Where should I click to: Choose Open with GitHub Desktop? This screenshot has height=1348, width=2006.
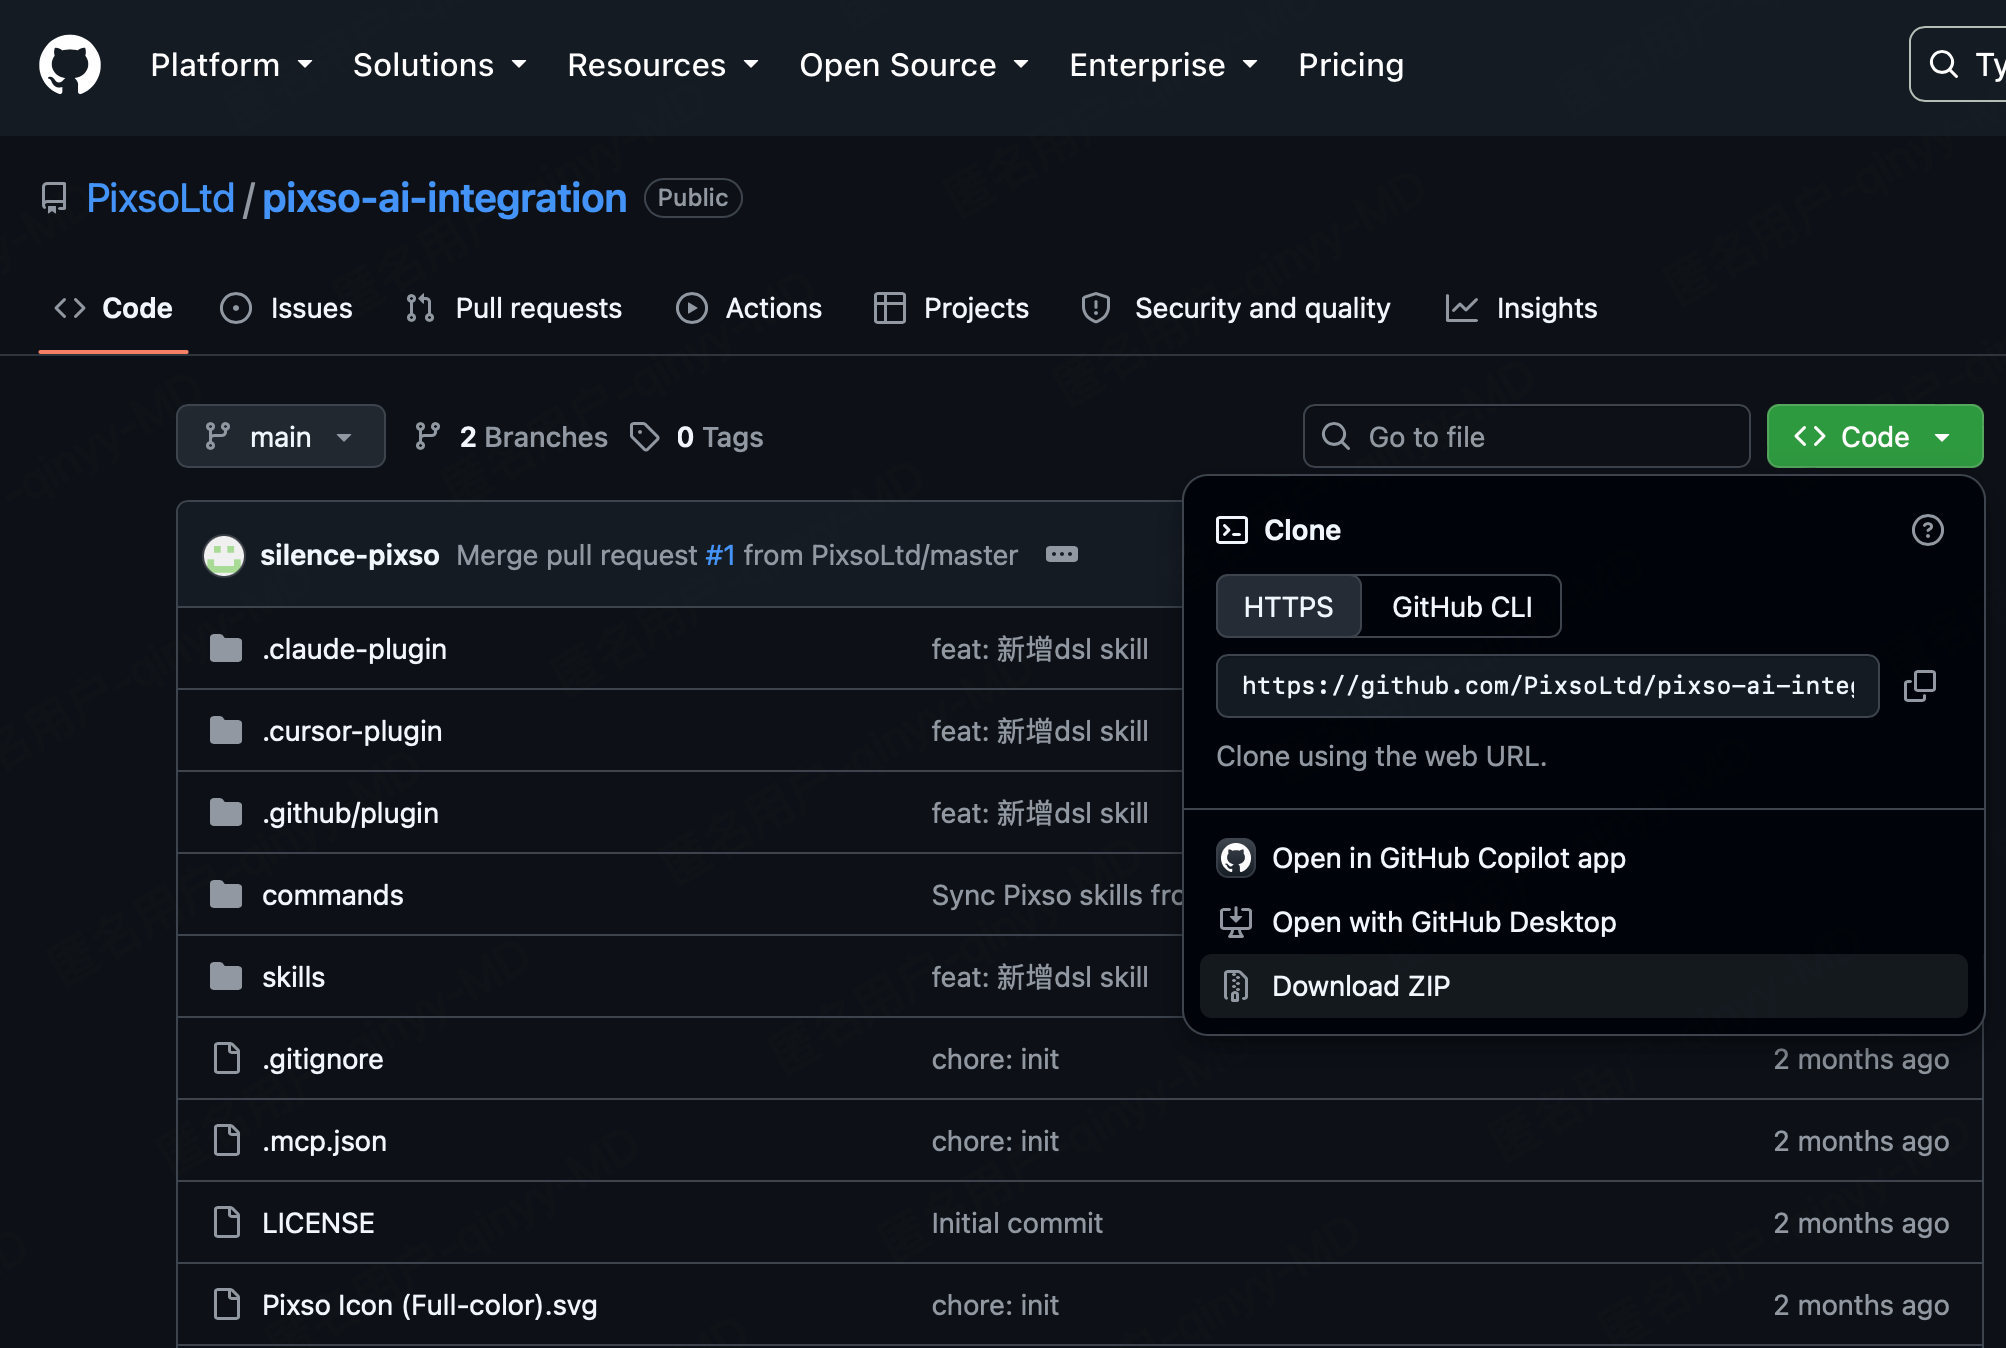click(x=1584, y=922)
